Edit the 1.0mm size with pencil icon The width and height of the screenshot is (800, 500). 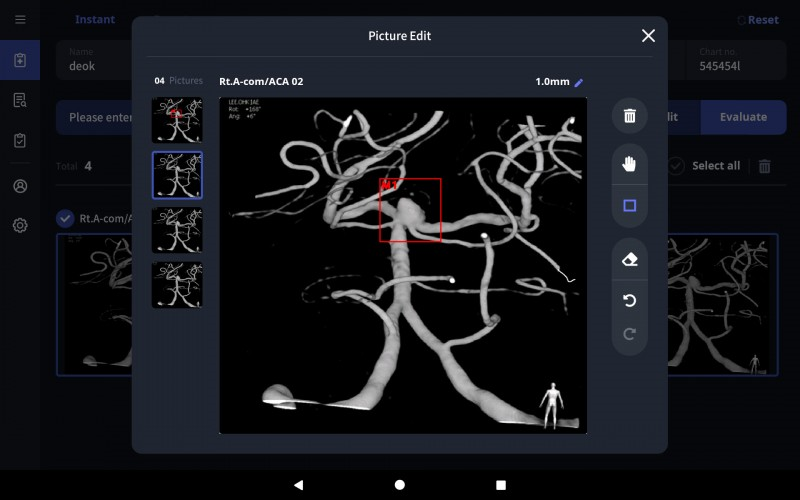[x=578, y=82]
